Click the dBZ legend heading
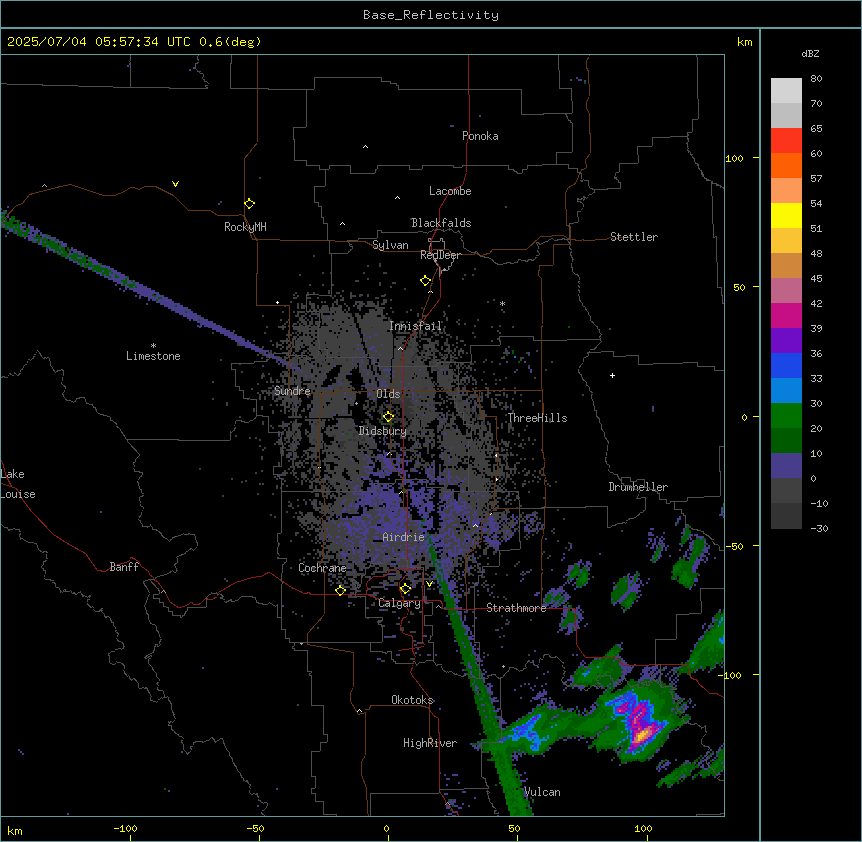This screenshot has height=842, width=862. (x=810, y=54)
